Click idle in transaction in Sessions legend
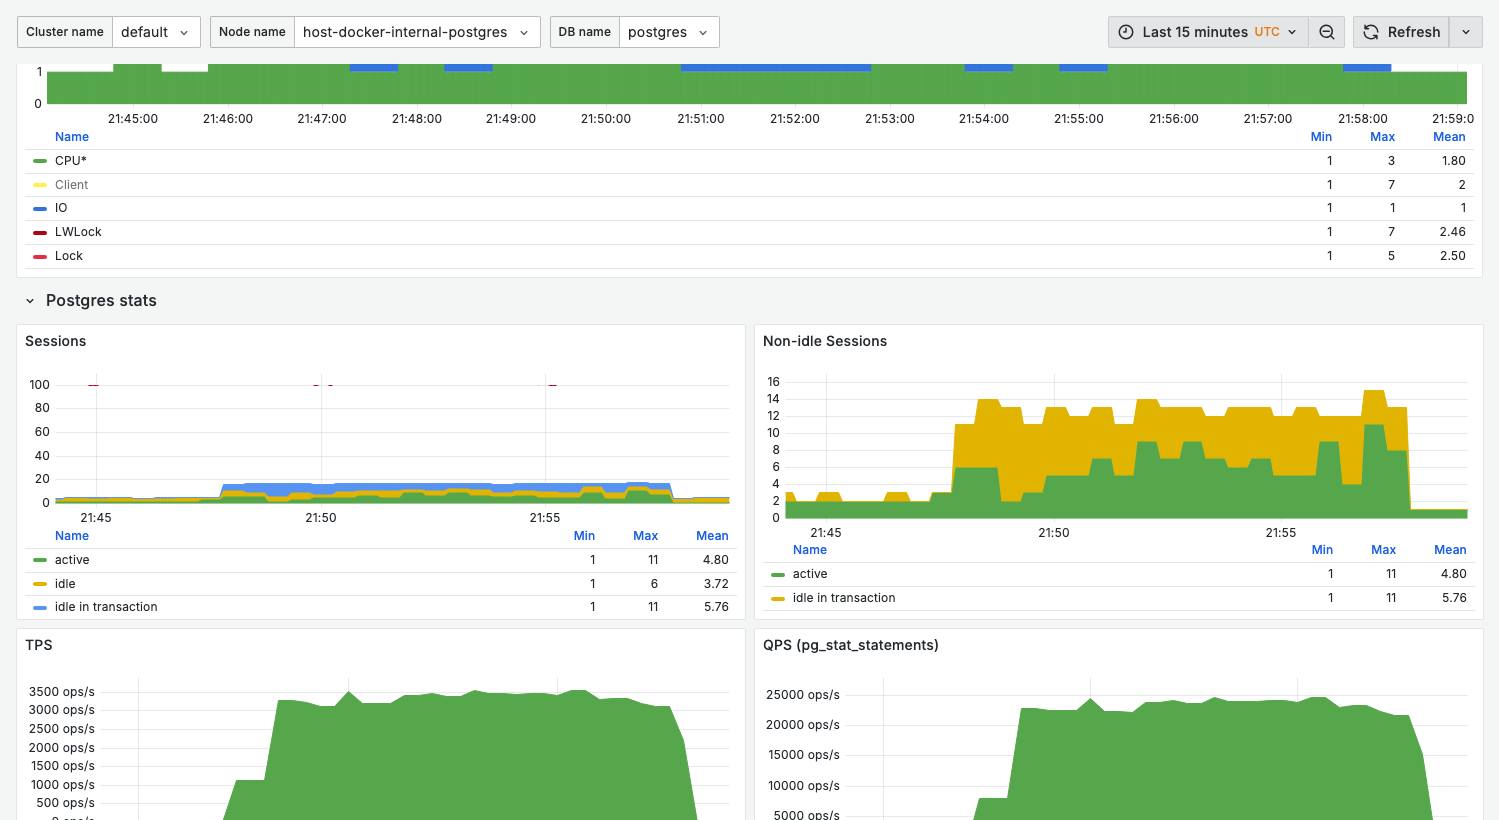Viewport: 1499px width, 820px height. (x=106, y=607)
